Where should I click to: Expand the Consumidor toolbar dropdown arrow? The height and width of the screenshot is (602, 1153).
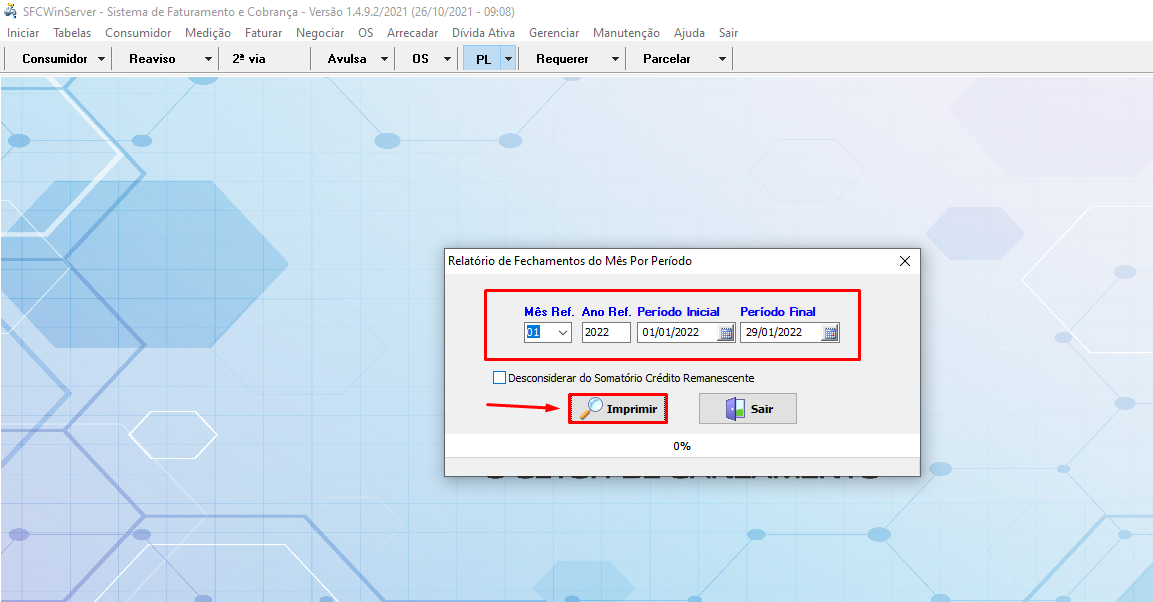click(102, 59)
